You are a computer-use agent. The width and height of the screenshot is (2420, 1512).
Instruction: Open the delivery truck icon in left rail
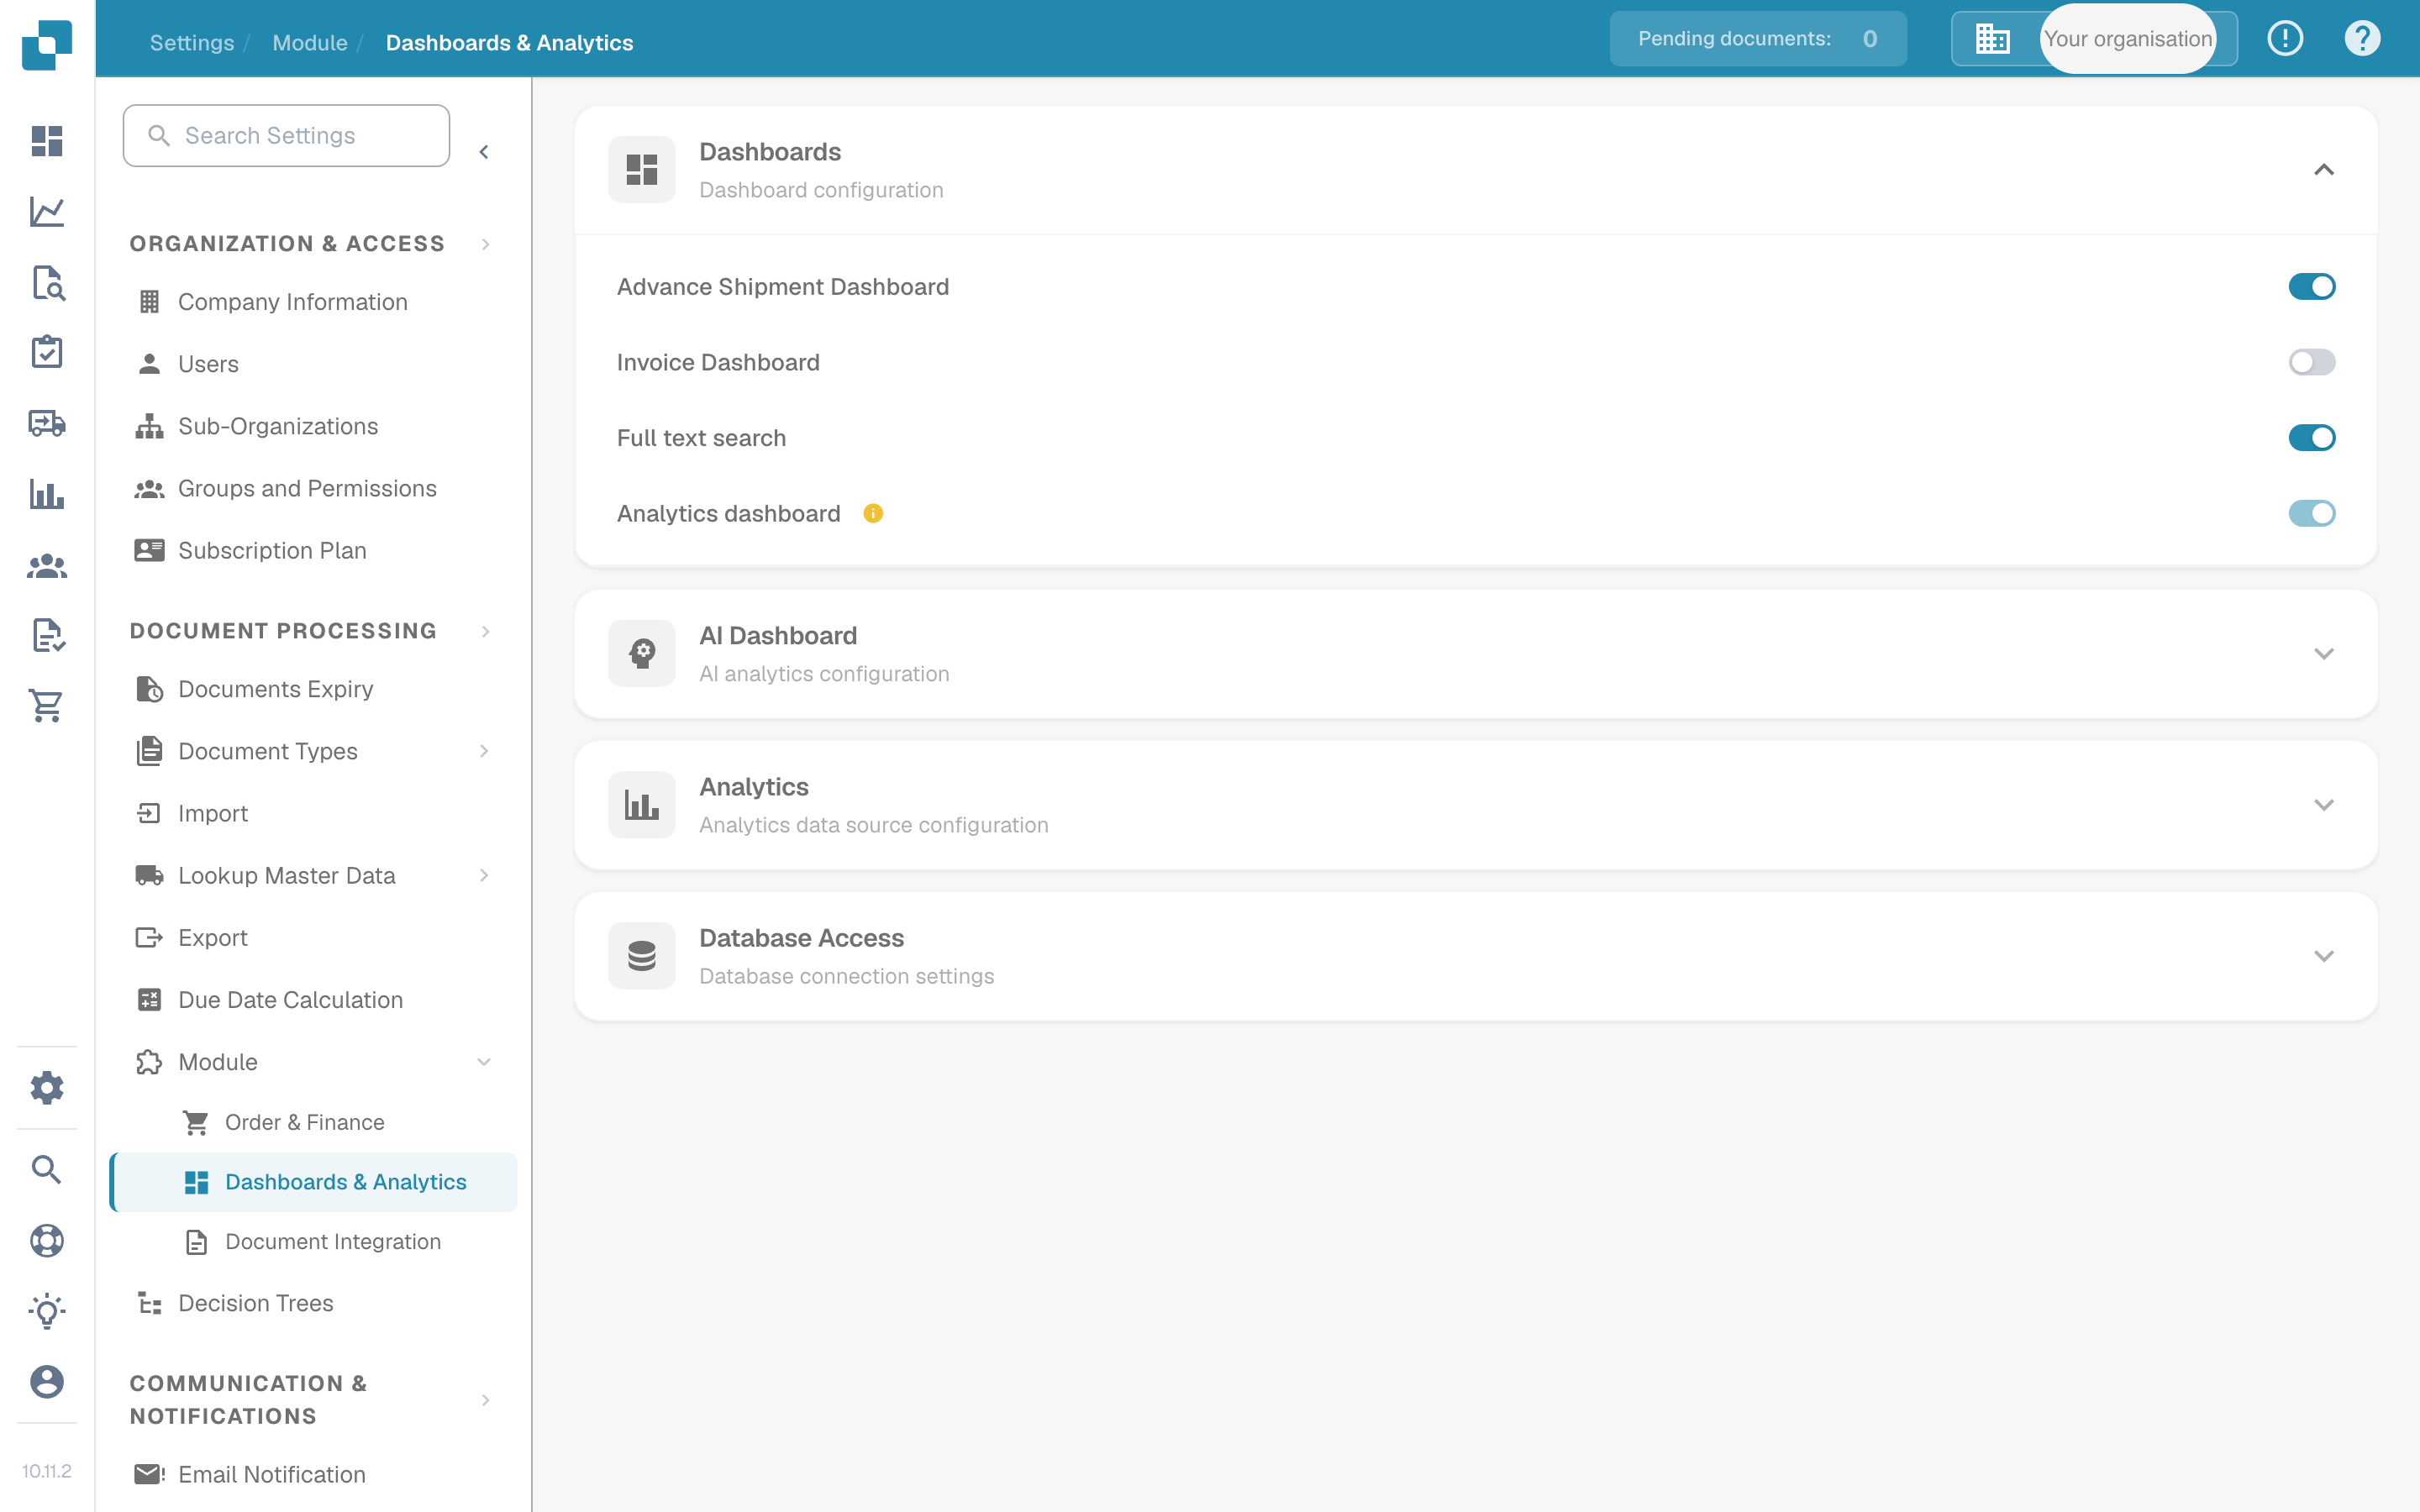(47, 423)
